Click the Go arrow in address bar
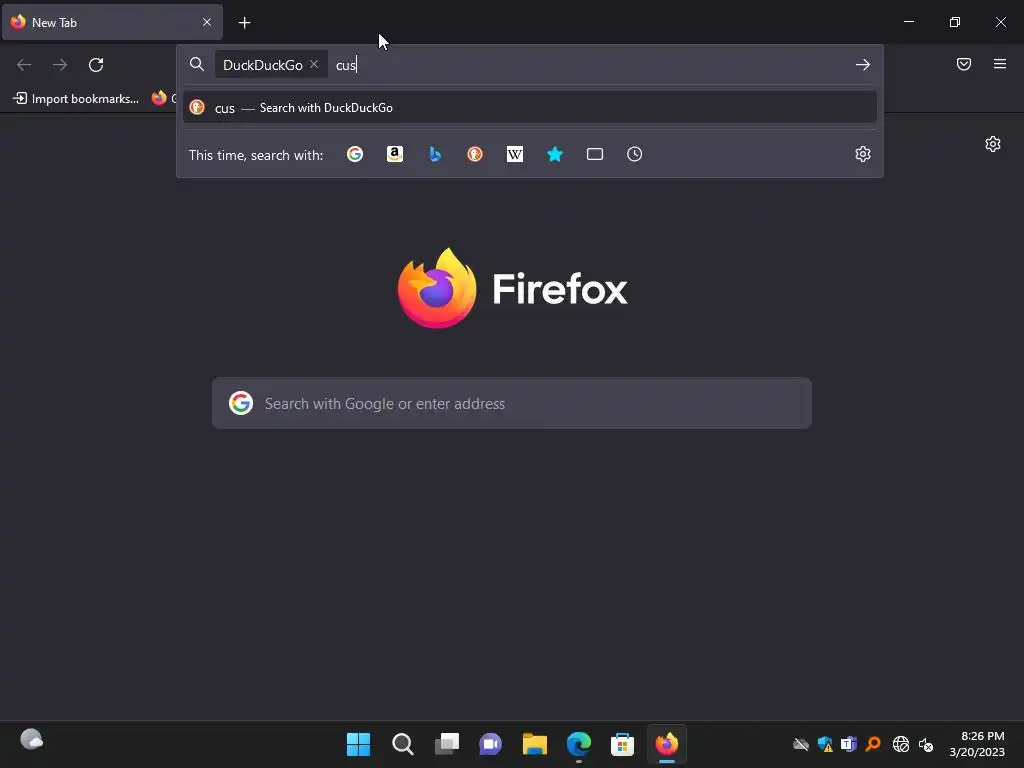The height and width of the screenshot is (768, 1024). [x=863, y=65]
